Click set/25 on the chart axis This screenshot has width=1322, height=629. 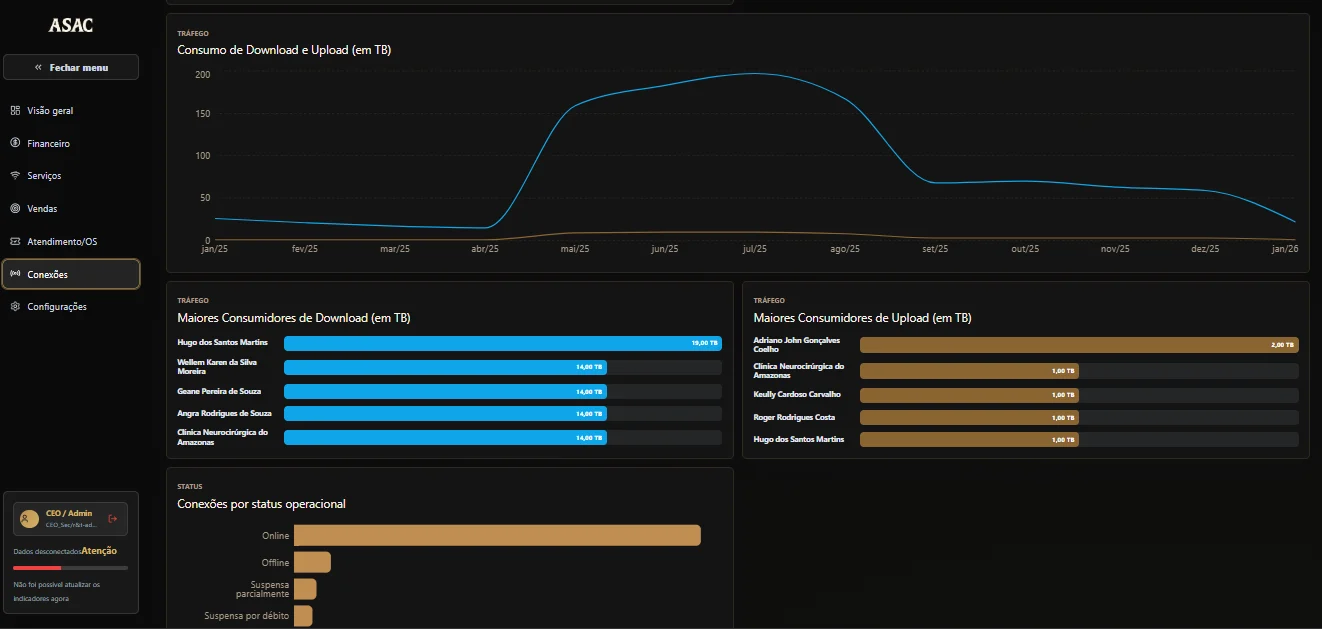(x=935, y=249)
